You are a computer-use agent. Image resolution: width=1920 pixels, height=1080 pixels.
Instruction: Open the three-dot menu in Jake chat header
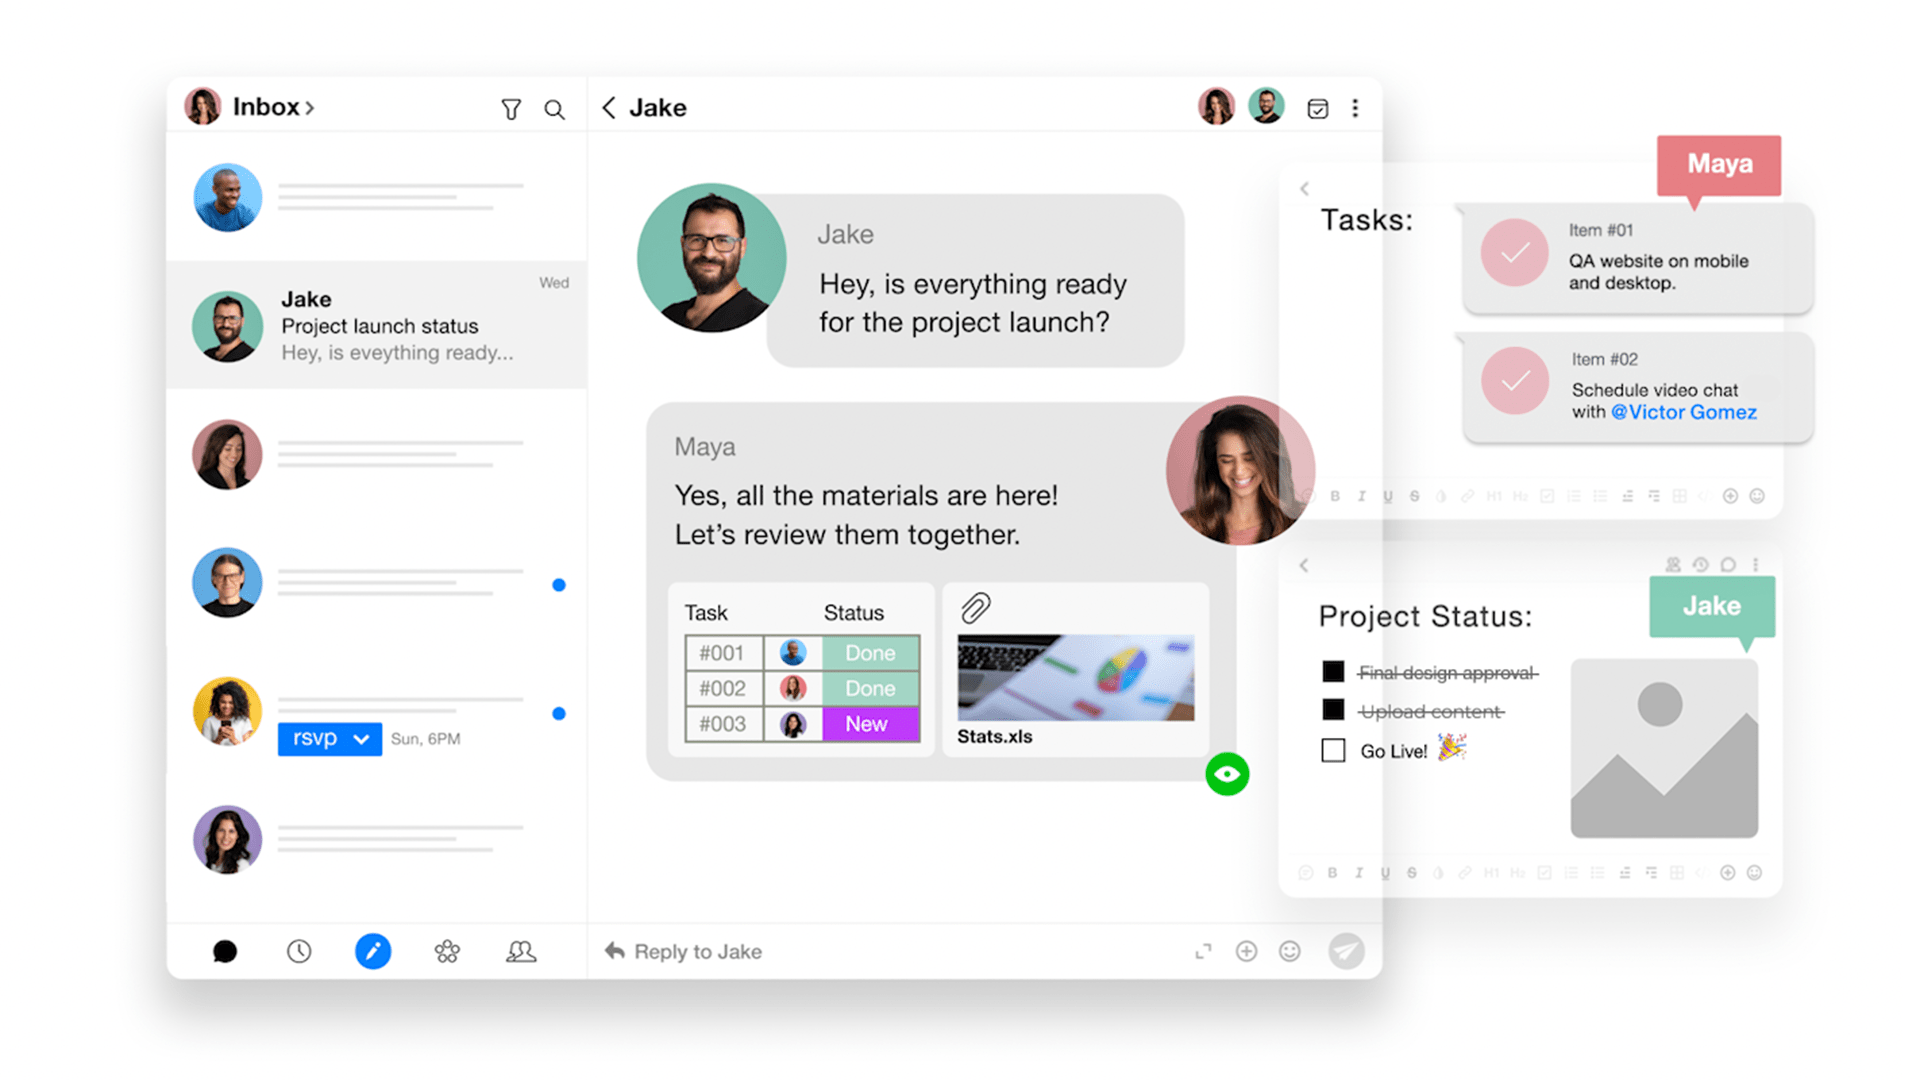tap(1355, 108)
